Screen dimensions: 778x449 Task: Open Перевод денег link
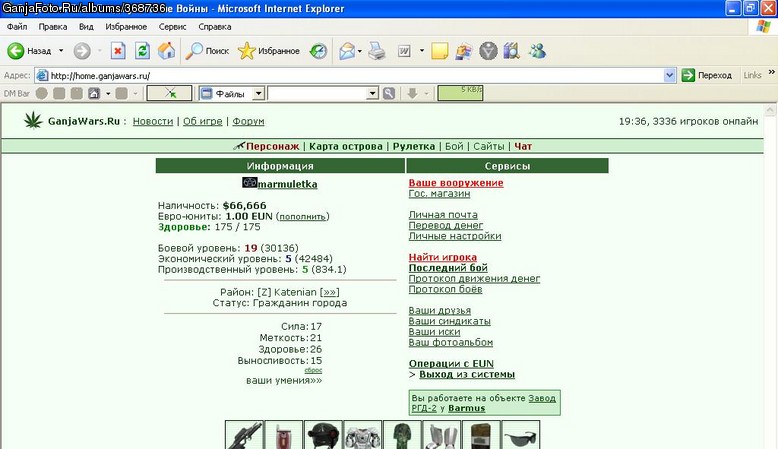pos(446,225)
